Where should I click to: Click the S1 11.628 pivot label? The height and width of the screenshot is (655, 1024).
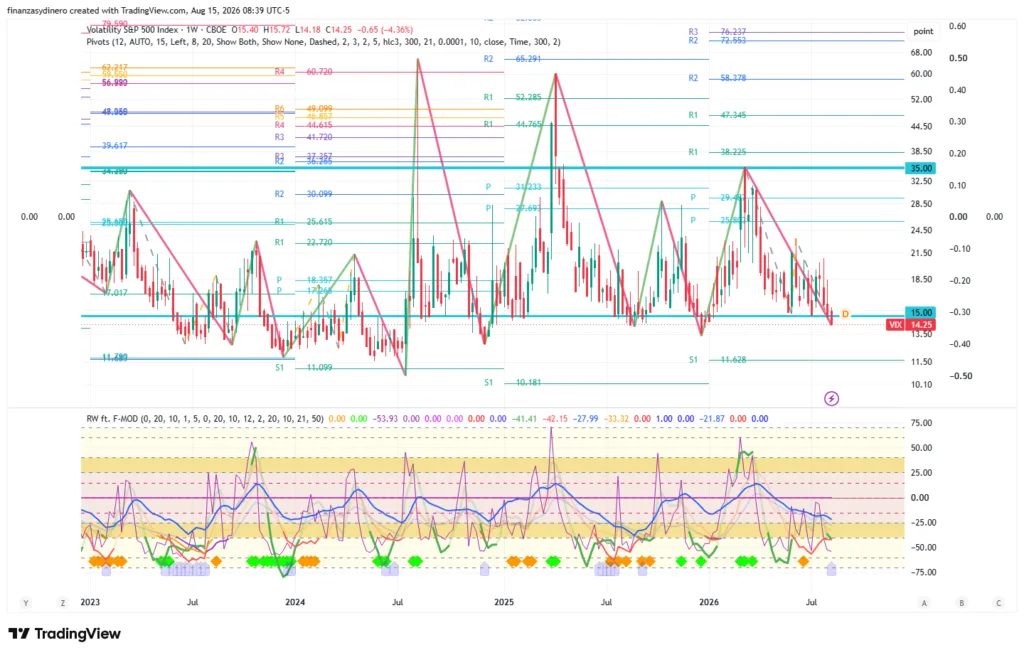[717, 360]
